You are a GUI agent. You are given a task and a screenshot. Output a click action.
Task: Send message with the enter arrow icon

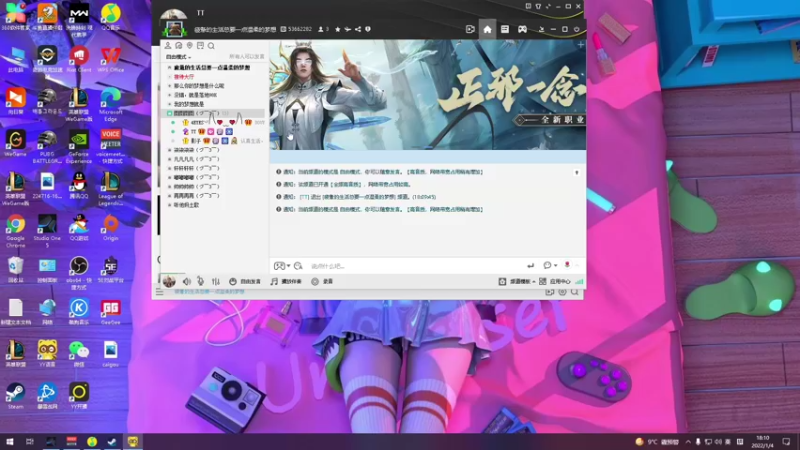pos(531,266)
